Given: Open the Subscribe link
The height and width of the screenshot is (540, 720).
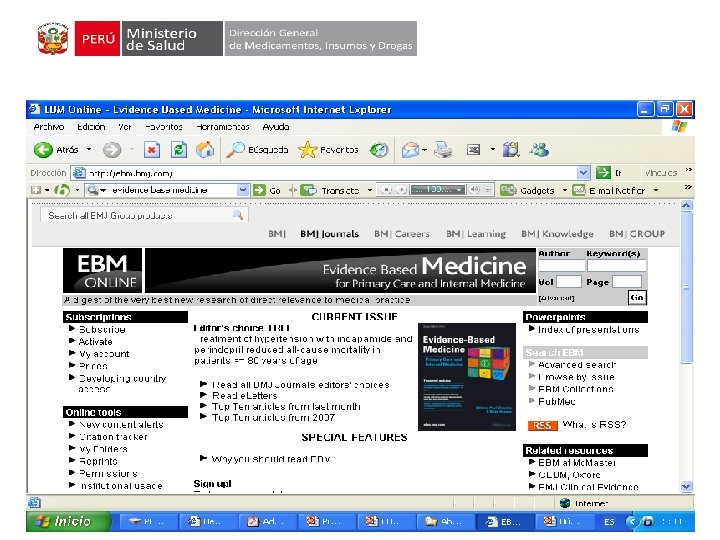Looking at the screenshot, I should [x=102, y=329].
